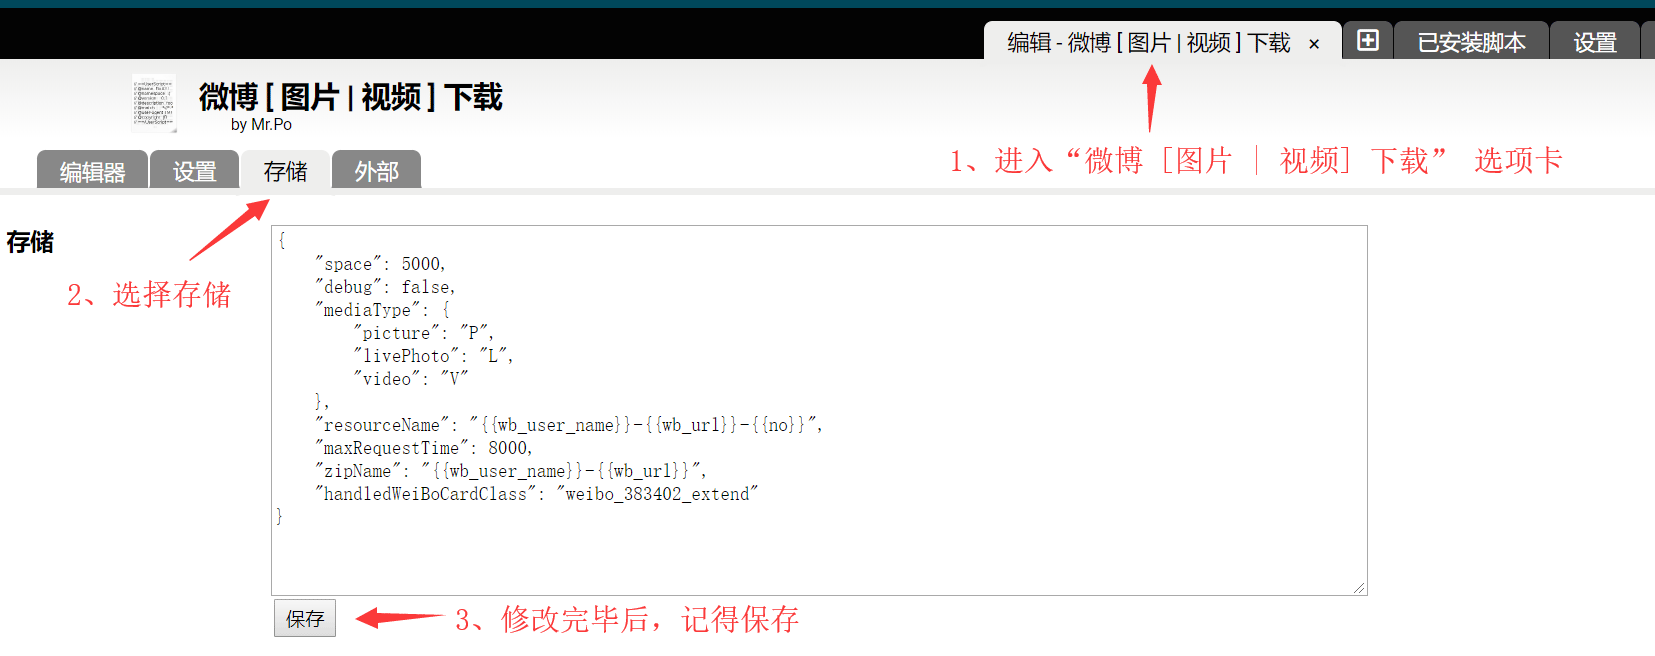1655x656 pixels.
Task: Switch to the 外部 tab
Action: coord(376,171)
